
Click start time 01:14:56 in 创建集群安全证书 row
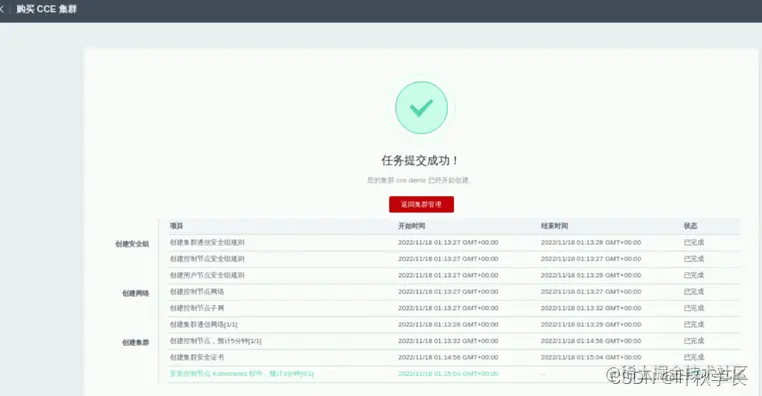(x=448, y=357)
